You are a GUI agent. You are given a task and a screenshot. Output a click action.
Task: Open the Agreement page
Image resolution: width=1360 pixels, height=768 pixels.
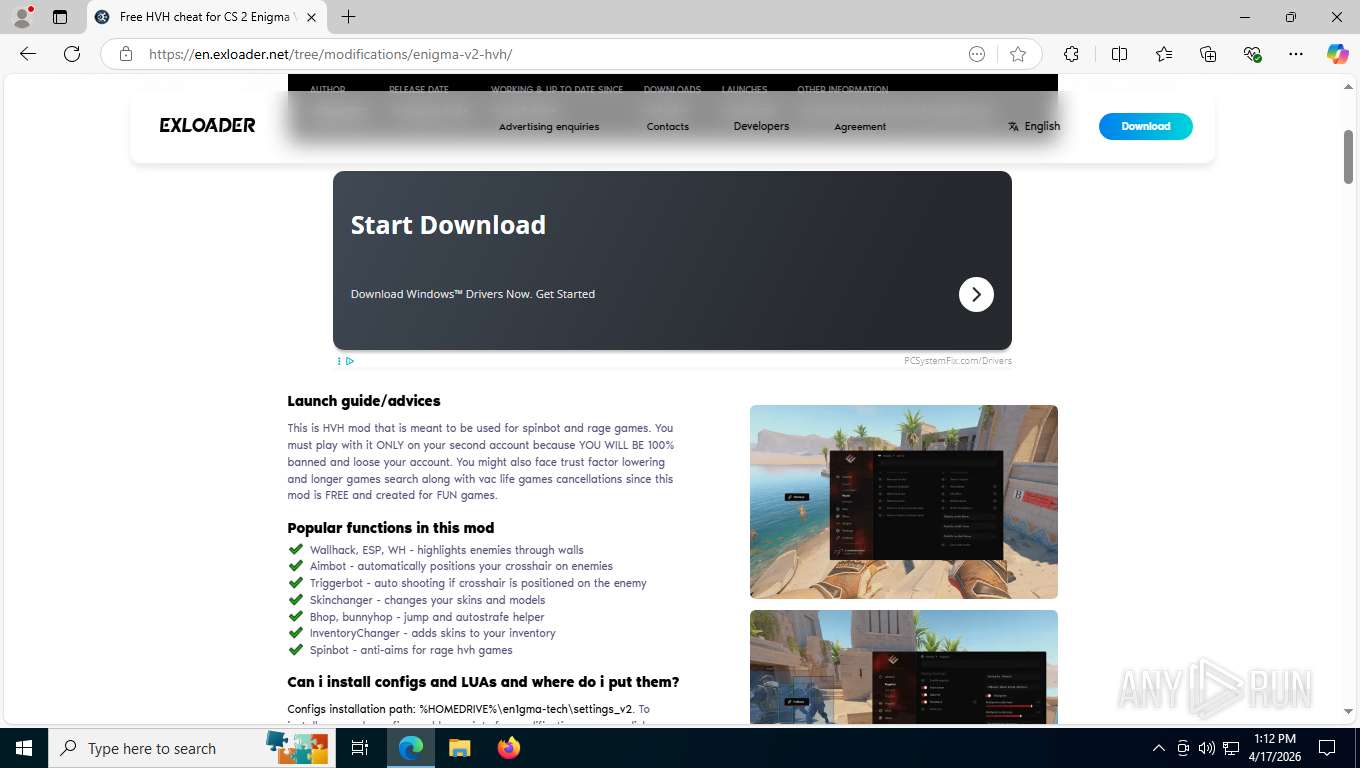(x=860, y=126)
